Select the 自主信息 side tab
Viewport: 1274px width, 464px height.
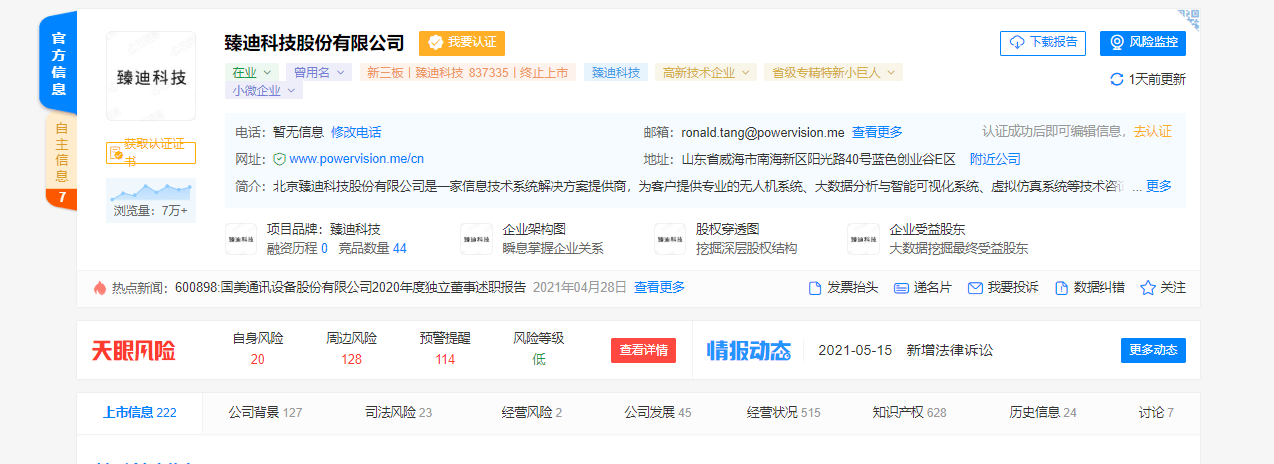[x=61, y=152]
